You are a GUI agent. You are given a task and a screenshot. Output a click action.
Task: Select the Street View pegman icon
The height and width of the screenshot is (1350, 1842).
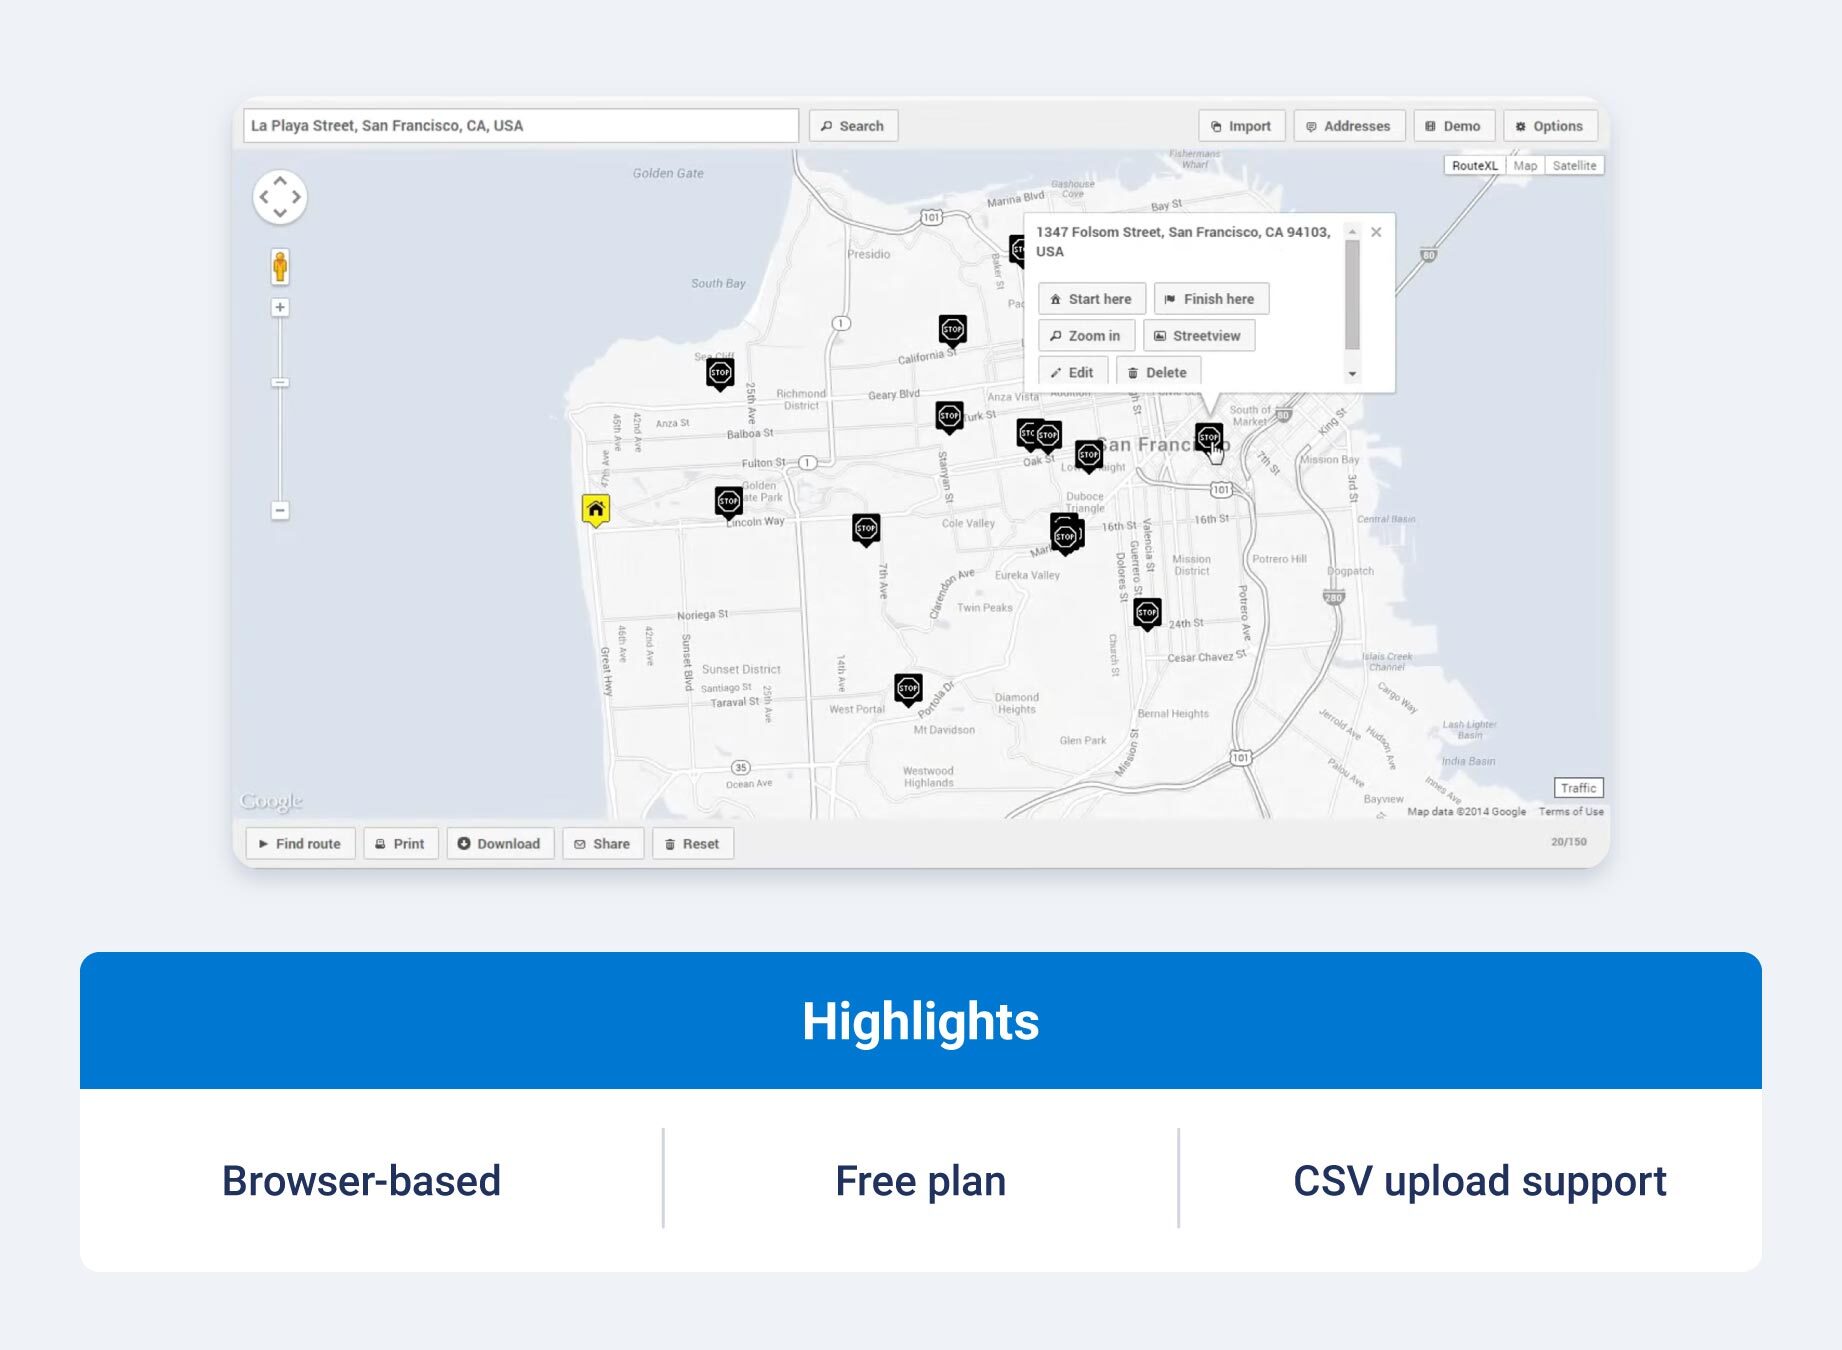280,267
